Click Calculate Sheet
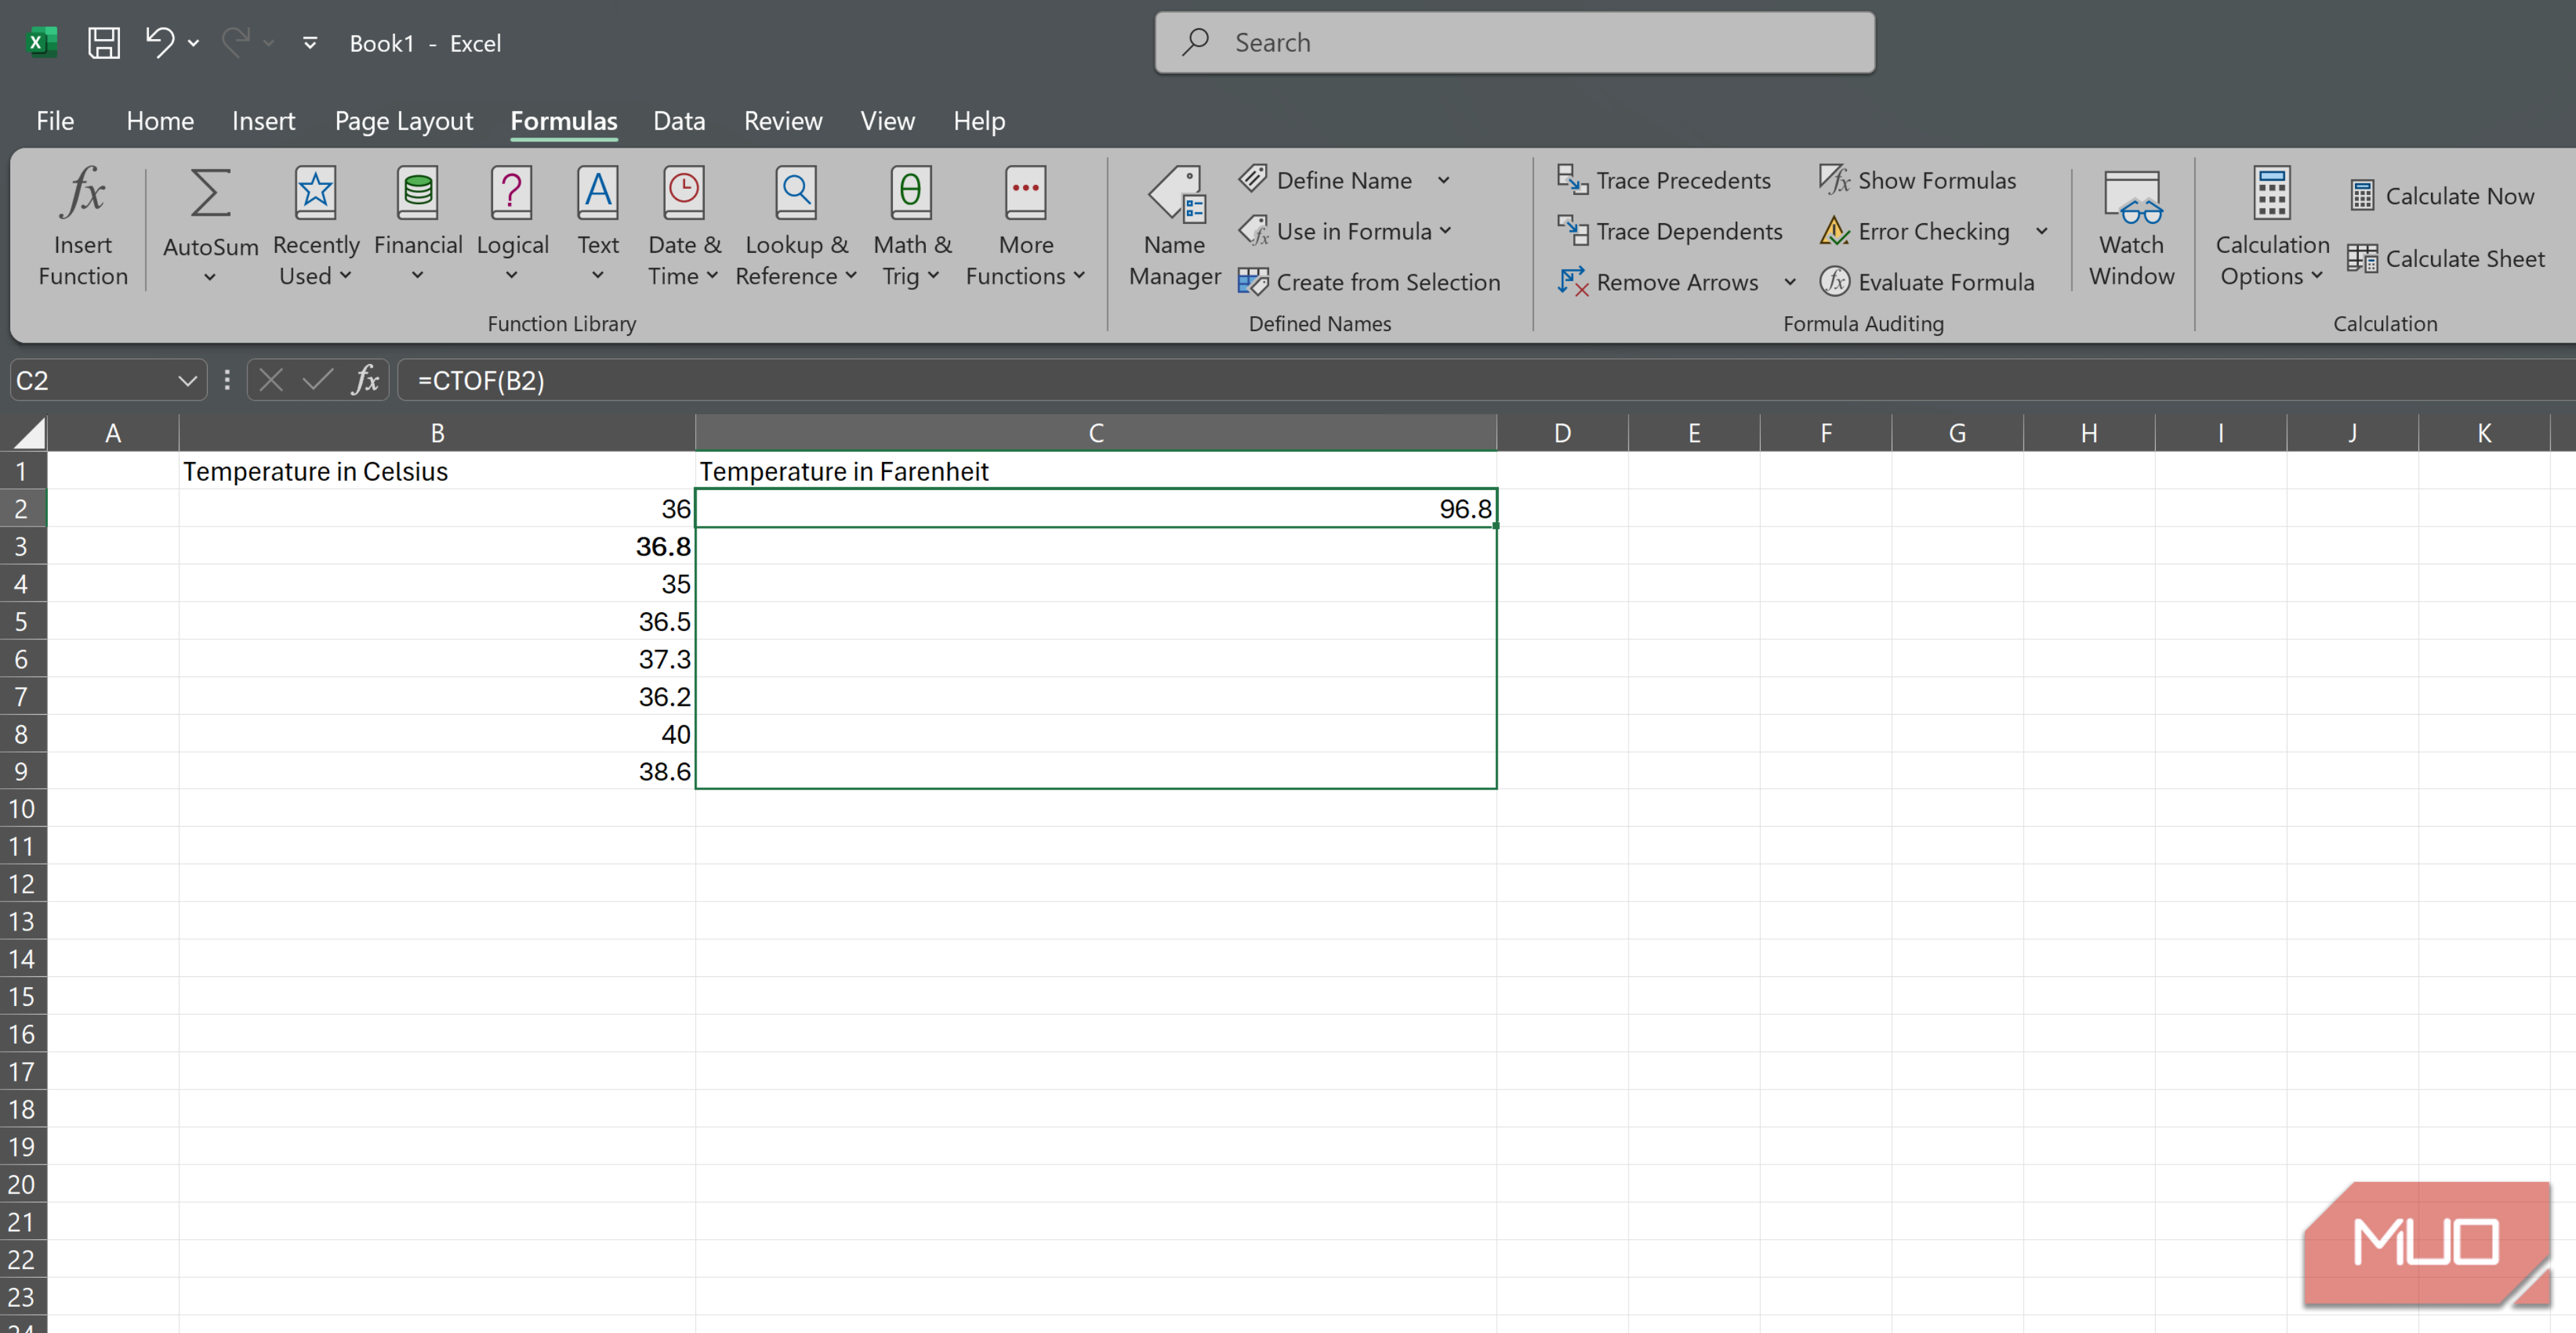Screen dimensions: 2576x1333 pos(2446,258)
